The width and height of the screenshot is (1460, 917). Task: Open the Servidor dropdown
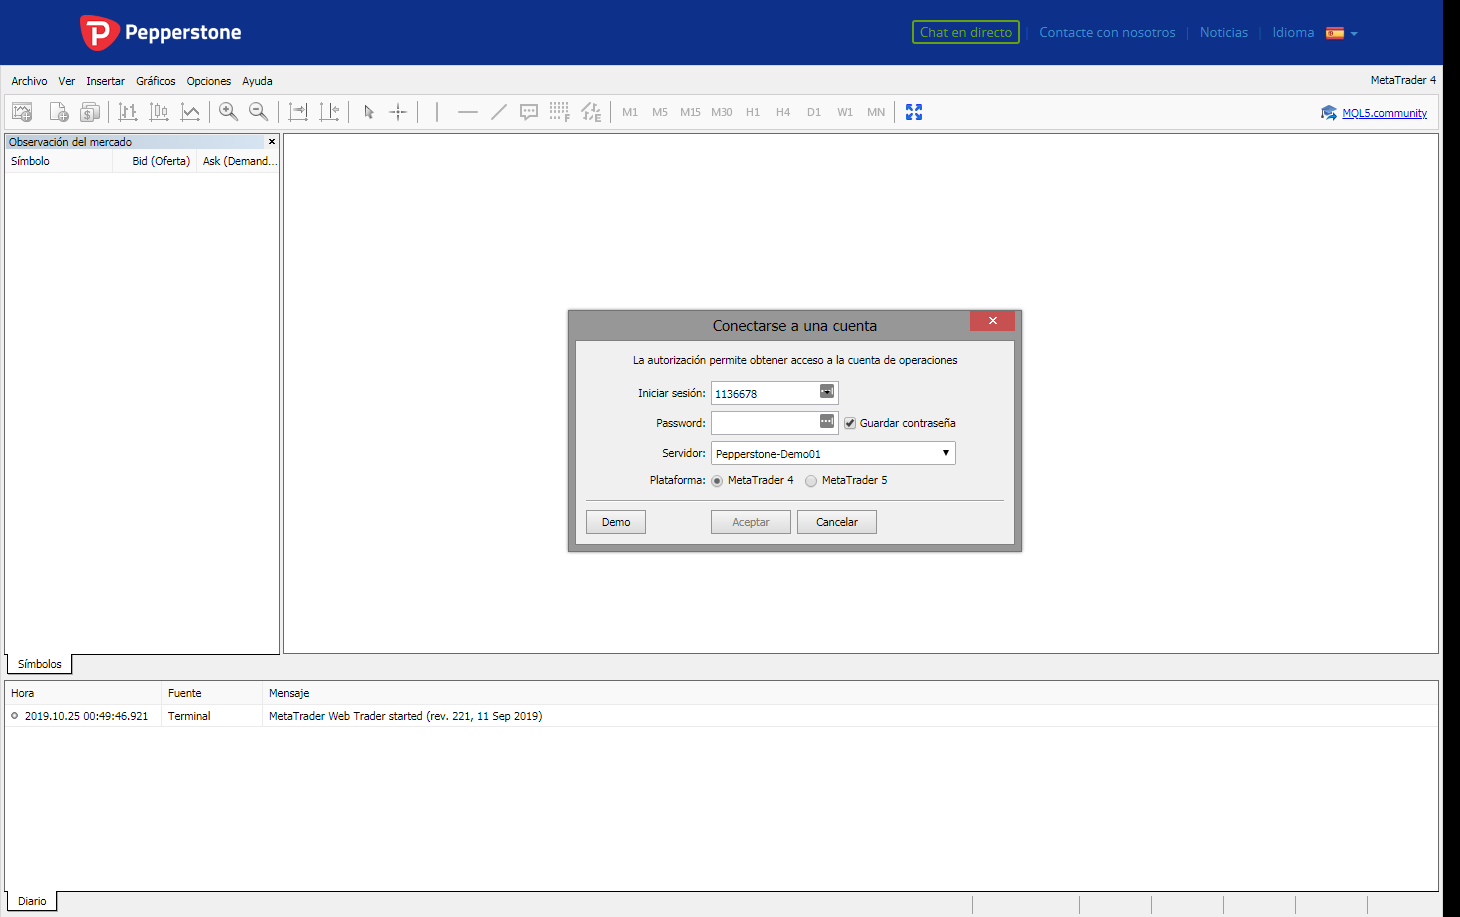(x=833, y=453)
